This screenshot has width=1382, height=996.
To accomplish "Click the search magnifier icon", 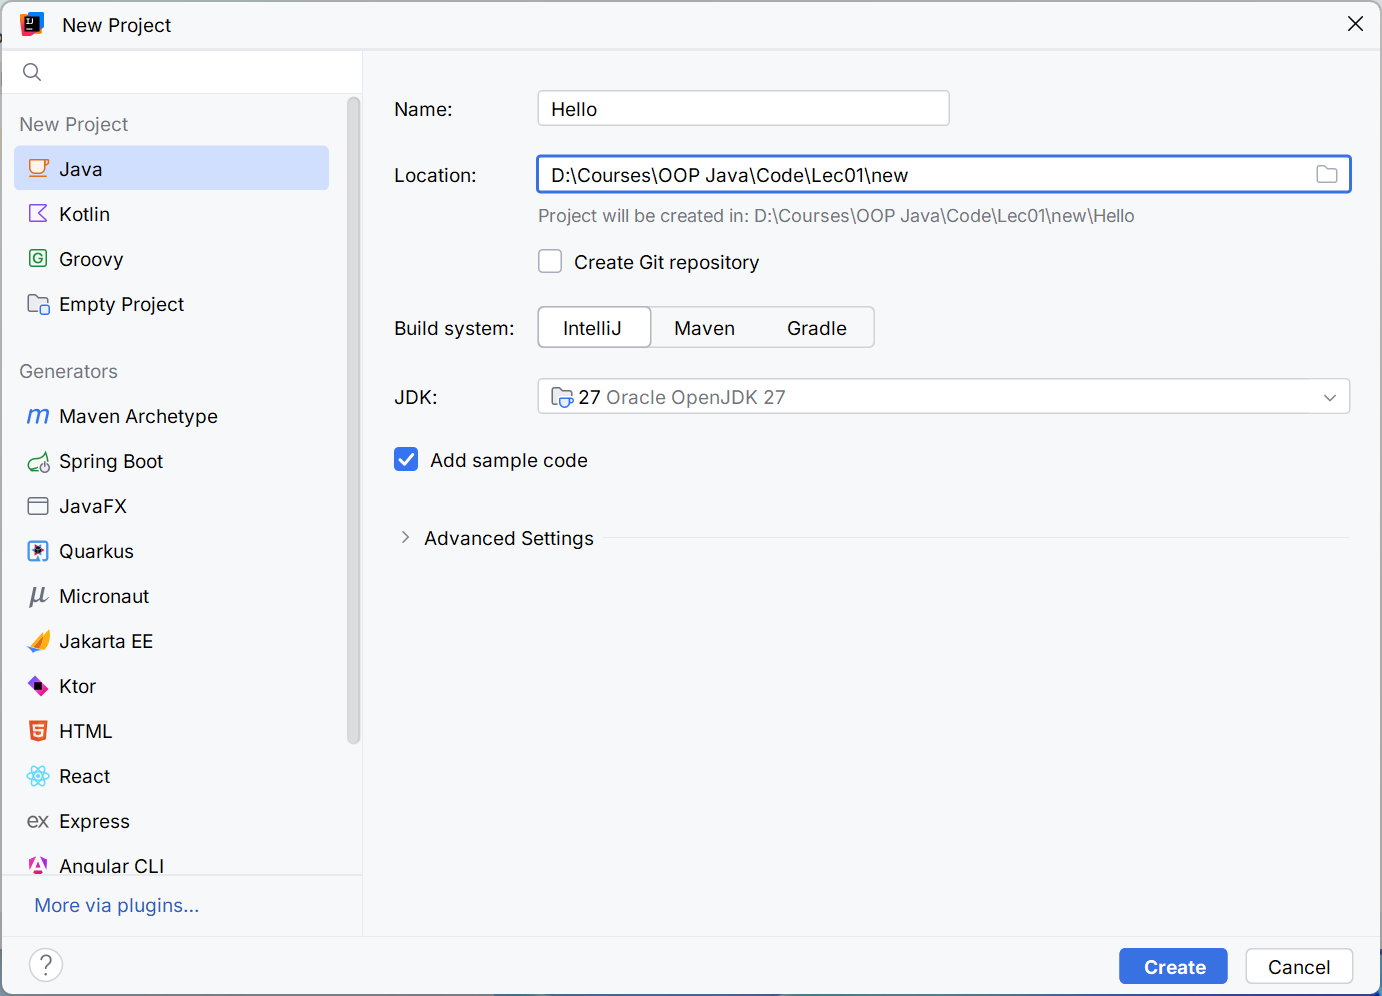I will click(x=32, y=72).
